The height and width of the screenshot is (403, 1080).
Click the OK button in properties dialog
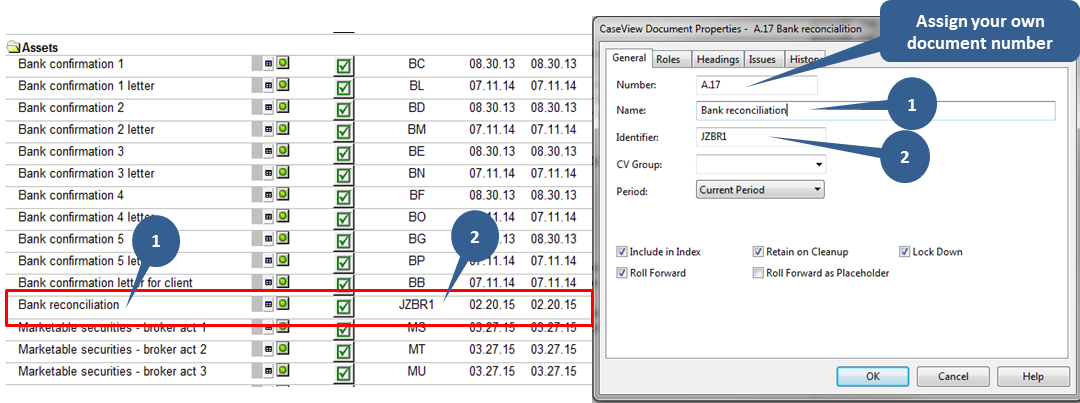(x=873, y=377)
